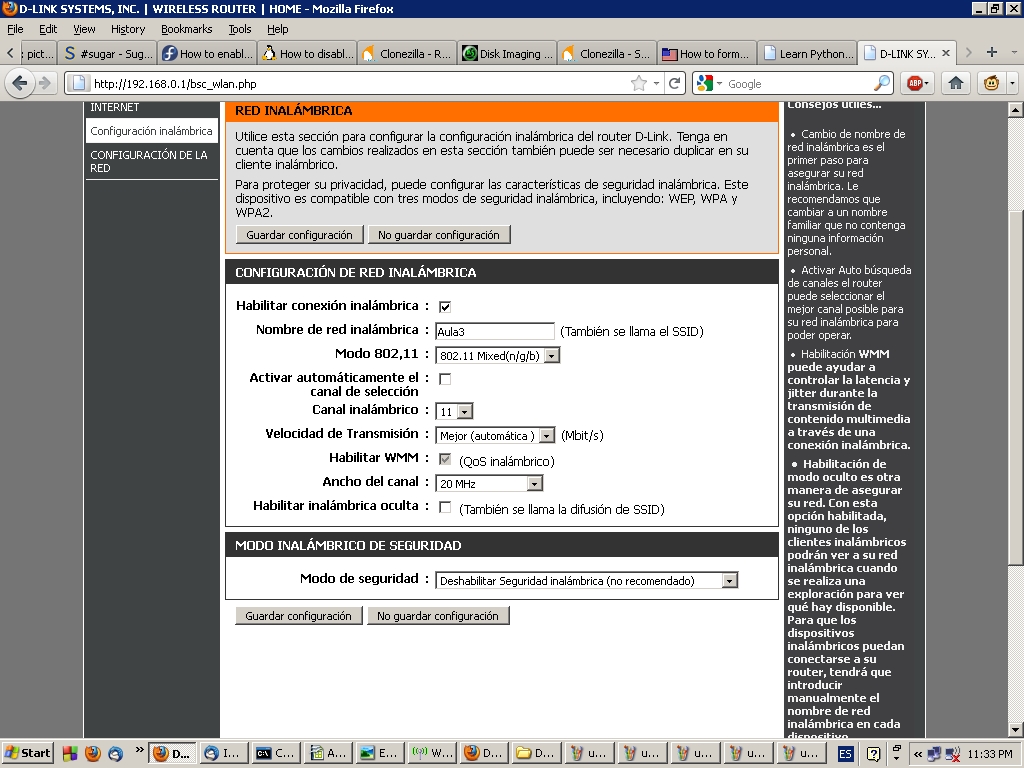The image size is (1024, 768).
Task: Check Habilitar inalámbrica oculta option
Action: 445,507
